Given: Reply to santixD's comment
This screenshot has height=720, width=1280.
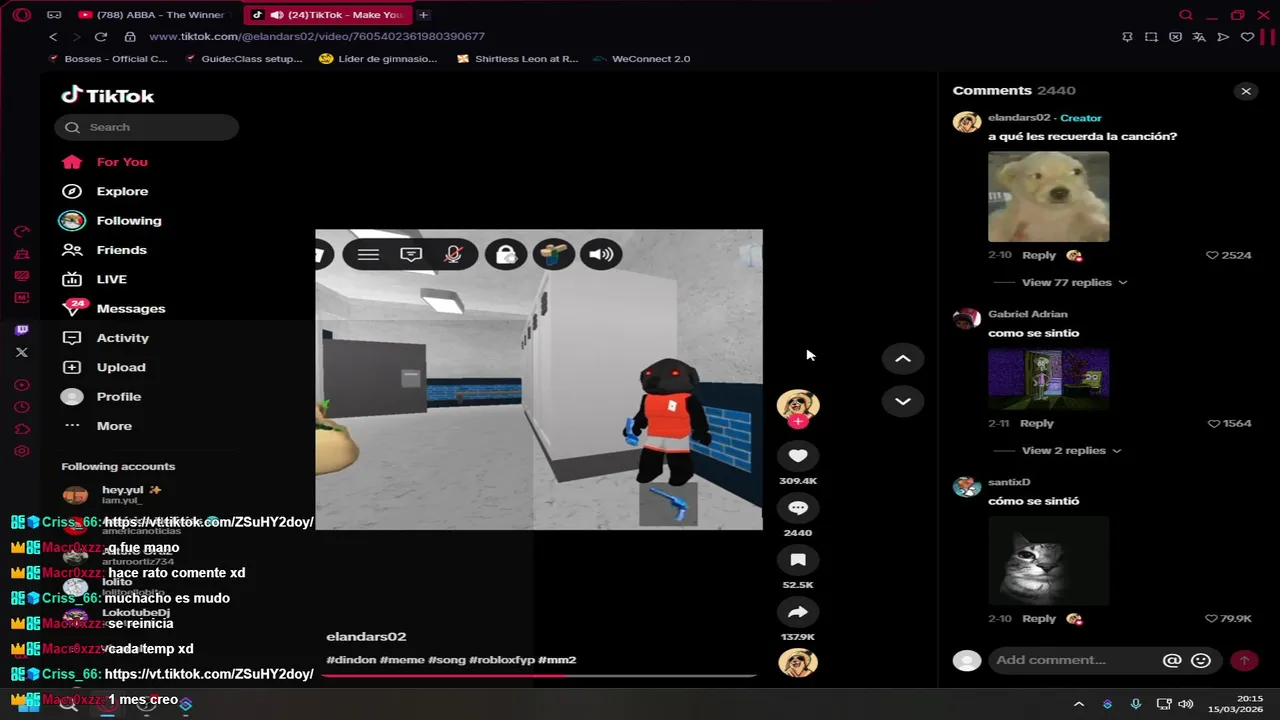Looking at the screenshot, I should pyautogui.click(x=1038, y=618).
